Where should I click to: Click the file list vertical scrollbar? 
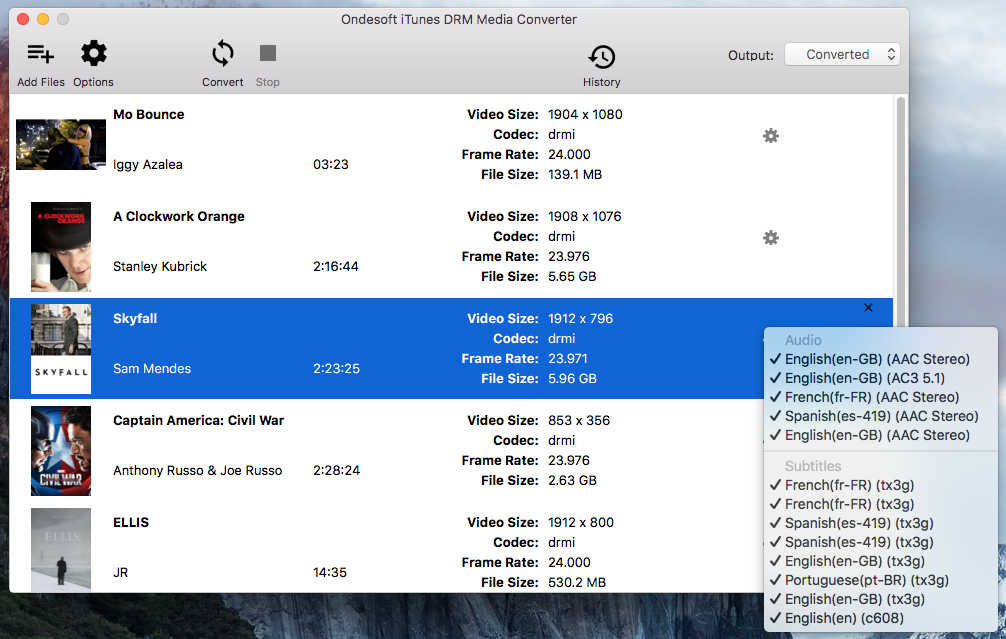(x=901, y=200)
